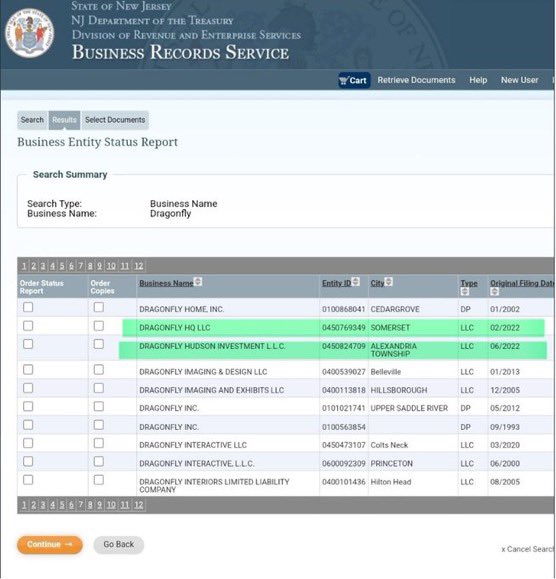
Task: Check order copies for DRAGONFLY HUDSON INVESTMENT
Action: tap(99, 344)
